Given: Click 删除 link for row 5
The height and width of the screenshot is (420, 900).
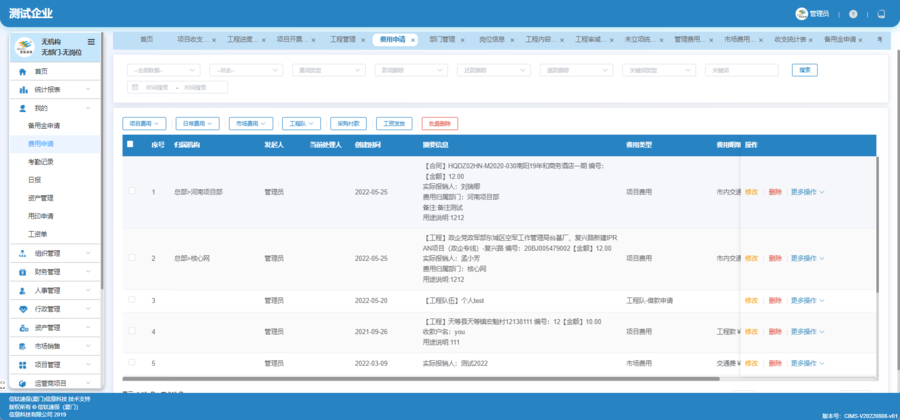Looking at the screenshot, I should point(775,363).
